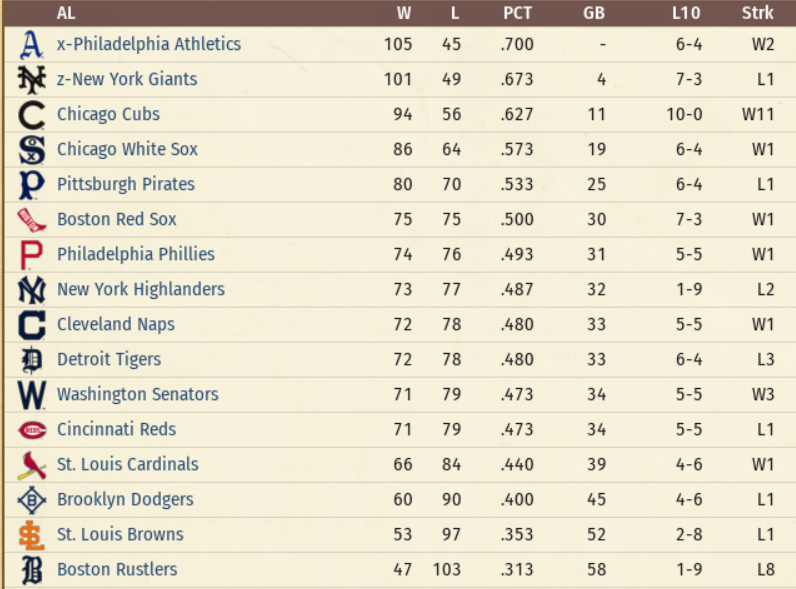The width and height of the screenshot is (796, 589).
Task: Click the Philadelphia Athletics team logo
Action: (x=32, y=45)
